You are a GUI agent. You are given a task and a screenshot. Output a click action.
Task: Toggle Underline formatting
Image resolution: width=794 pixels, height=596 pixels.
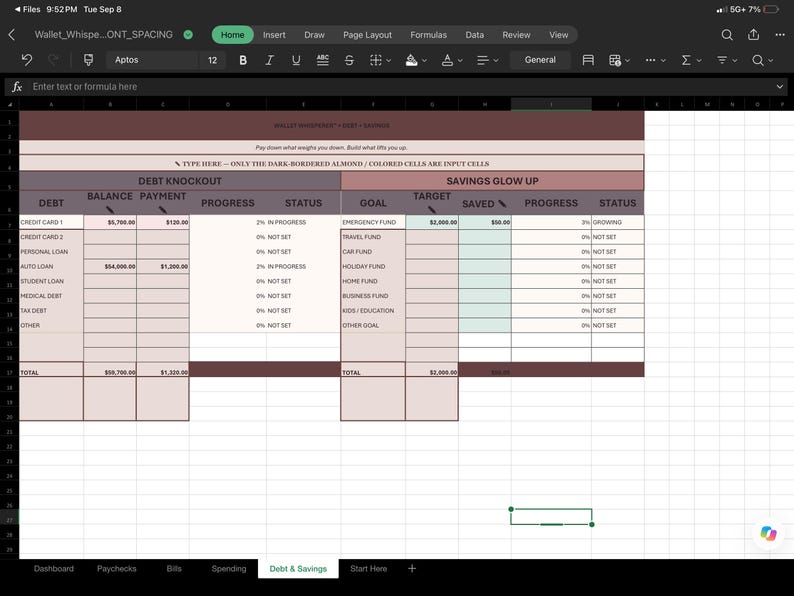pyautogui.click(x=296, y=60)
